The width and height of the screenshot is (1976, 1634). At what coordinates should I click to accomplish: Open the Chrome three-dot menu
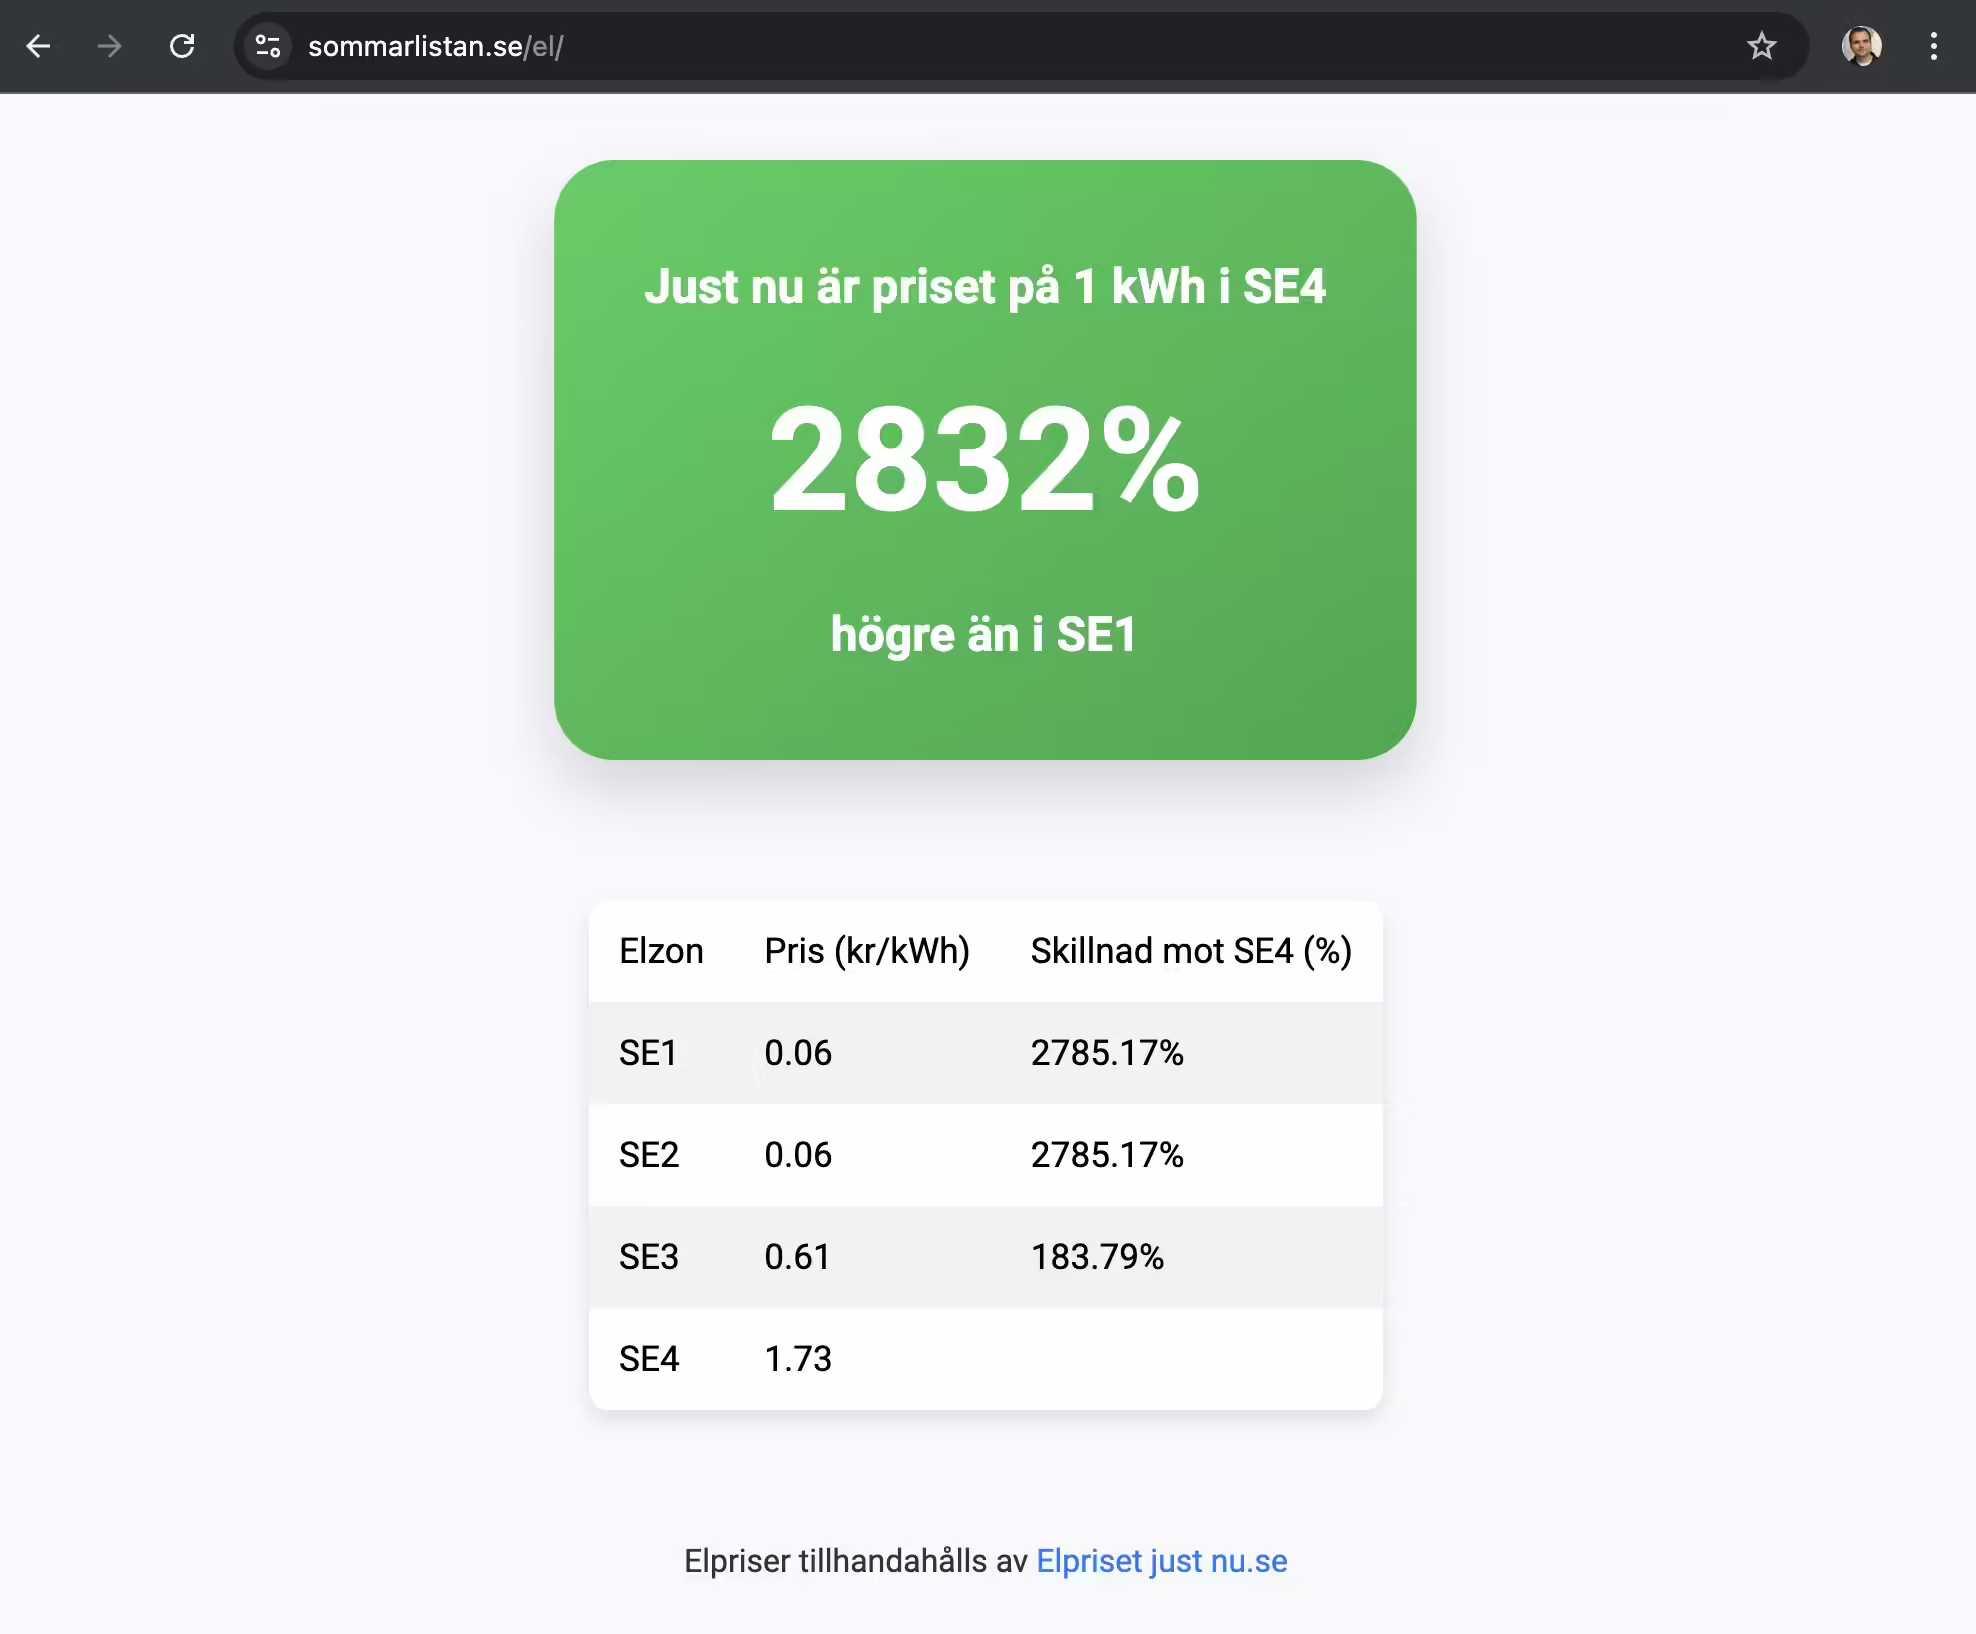1934,46
